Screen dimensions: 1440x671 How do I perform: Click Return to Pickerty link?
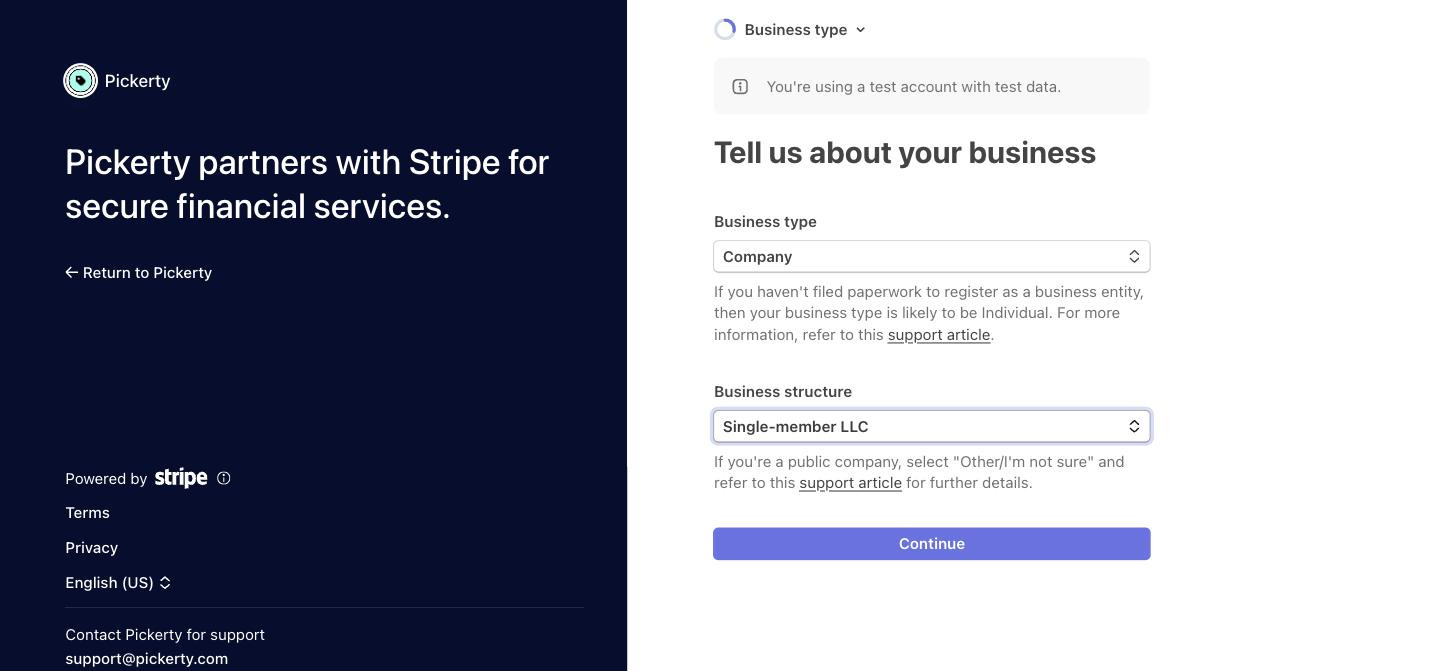(138, 273)
